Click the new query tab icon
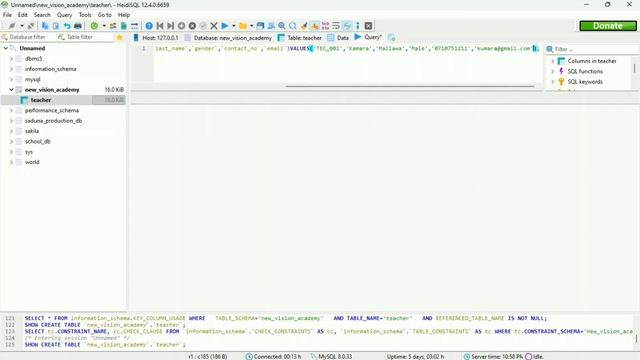Screen dimensions: 640x360 391,38
